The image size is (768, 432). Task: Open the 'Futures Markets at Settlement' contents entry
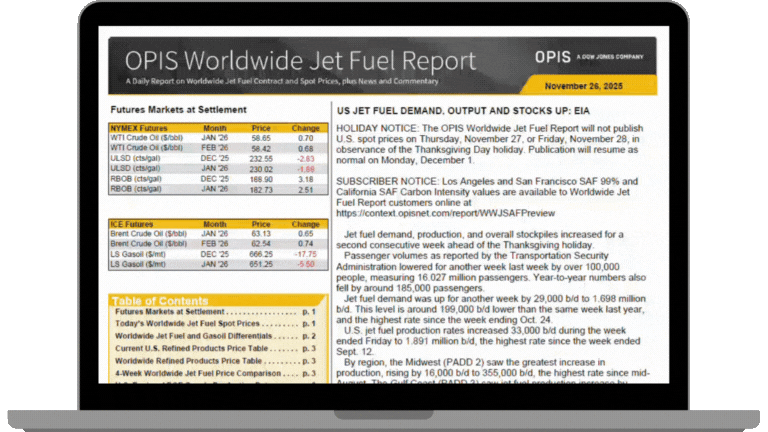(169, 312)
